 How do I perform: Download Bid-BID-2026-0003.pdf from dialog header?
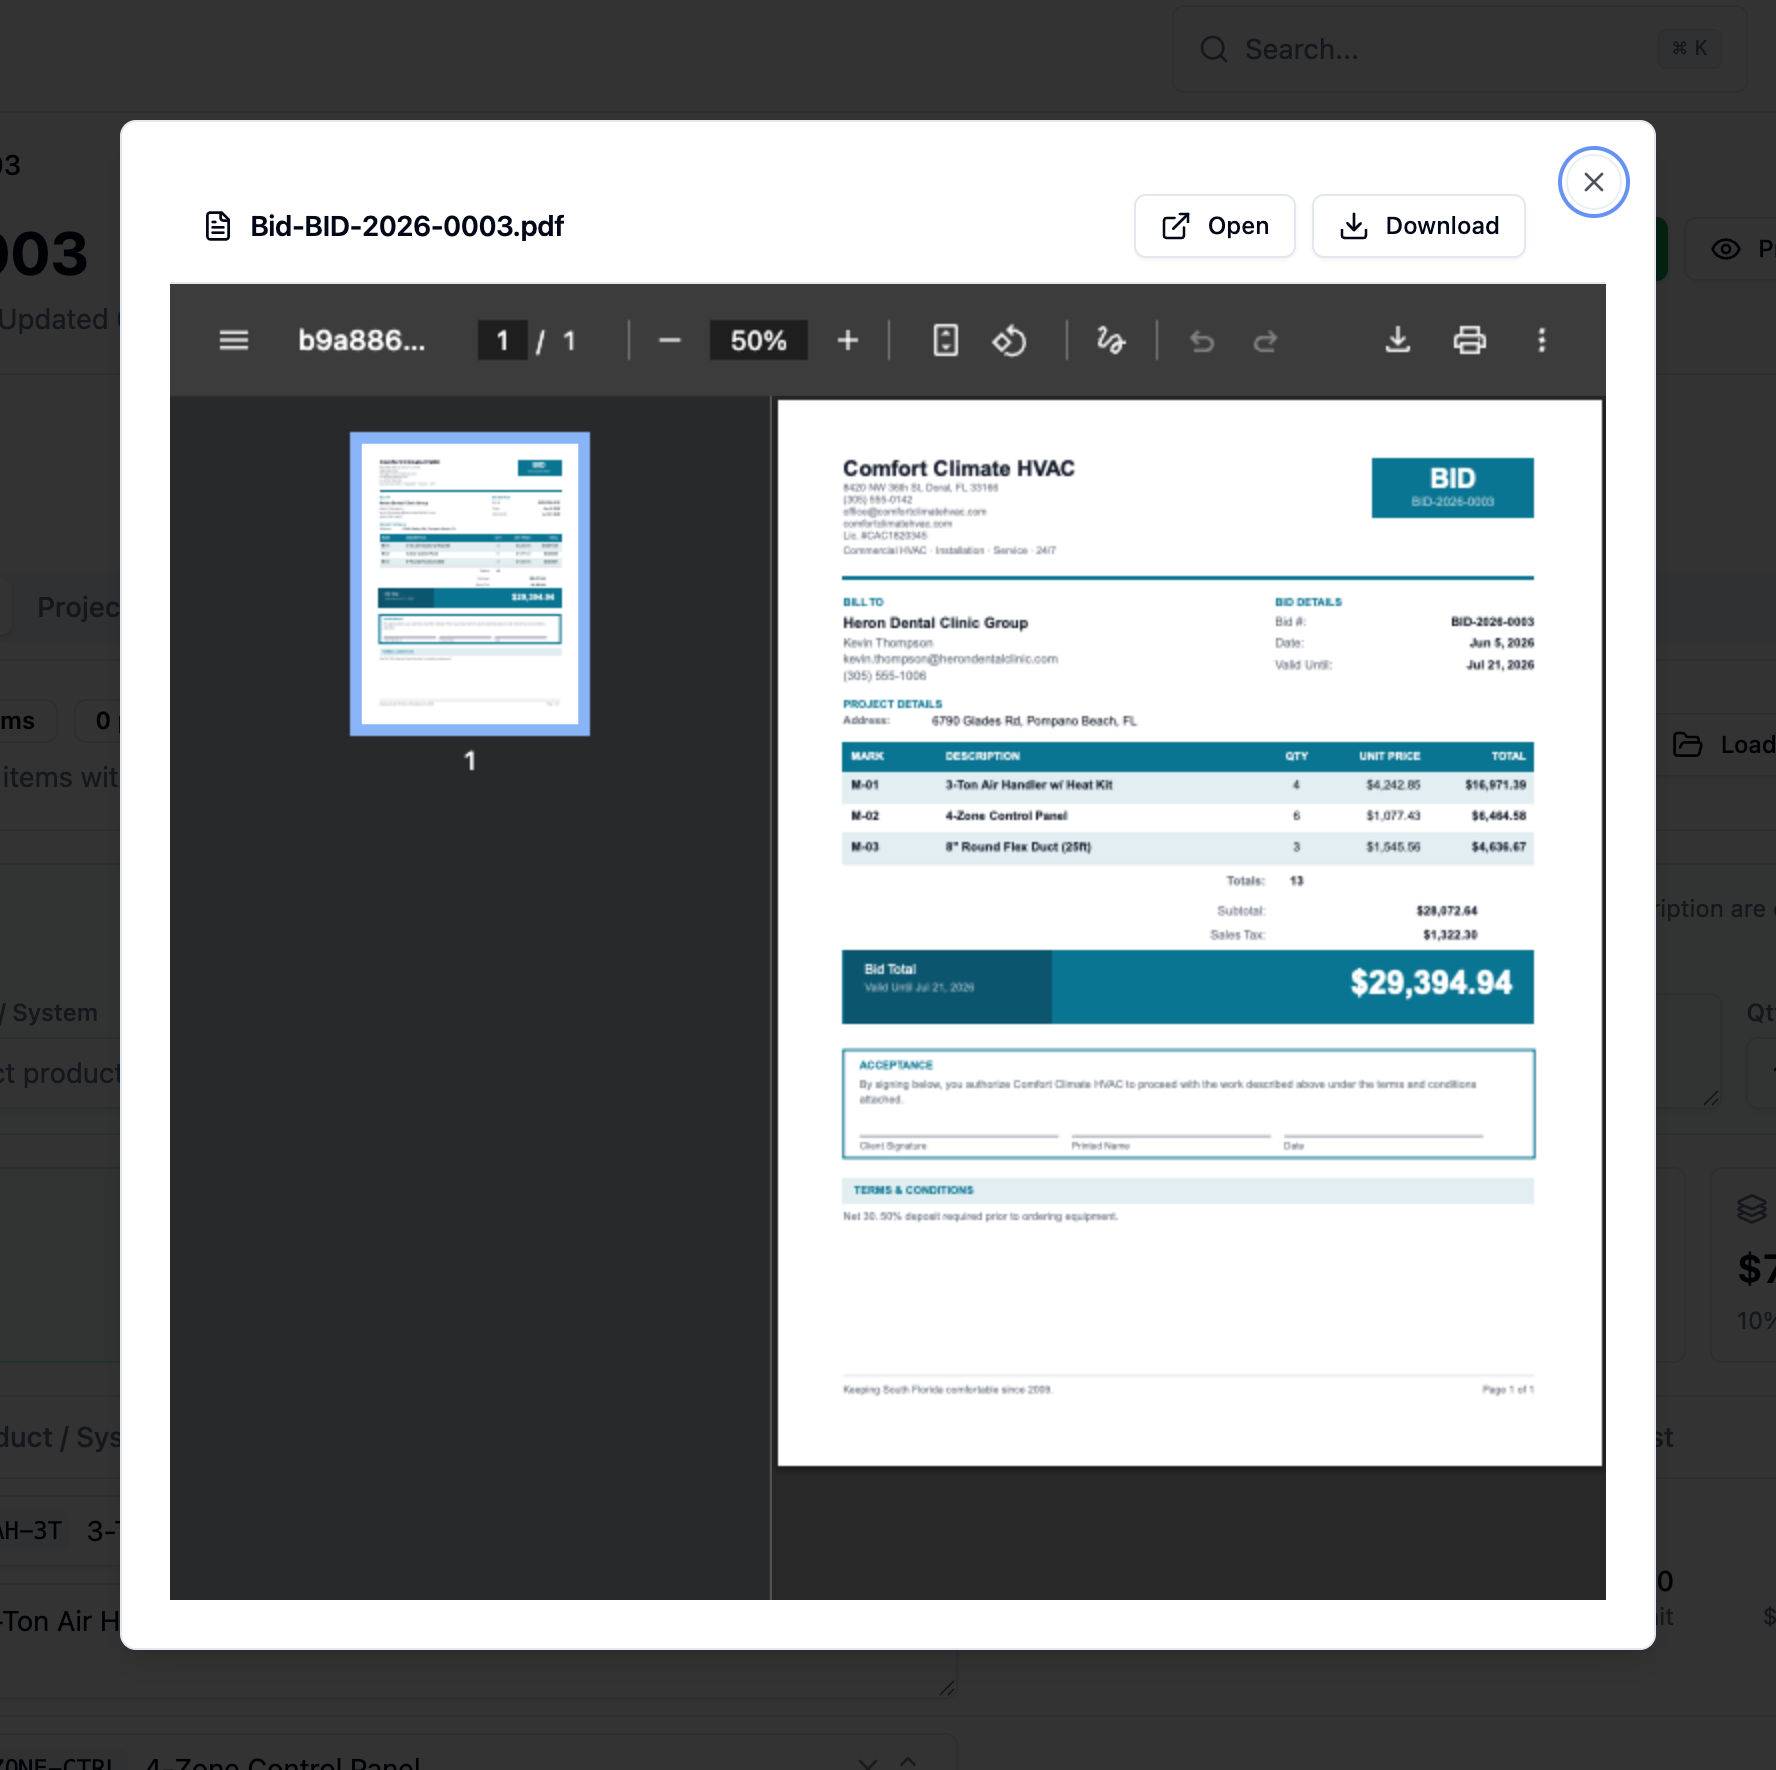tap(1418, 226)
